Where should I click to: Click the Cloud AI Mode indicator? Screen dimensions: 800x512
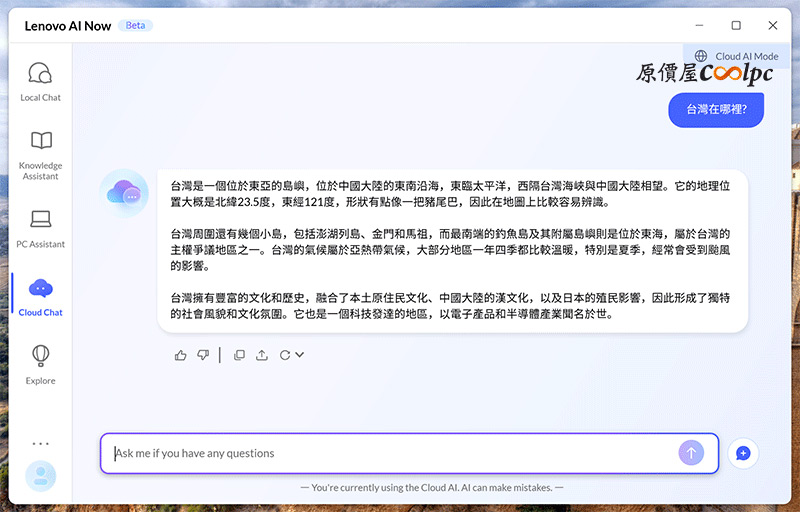[x=737, y=56]
